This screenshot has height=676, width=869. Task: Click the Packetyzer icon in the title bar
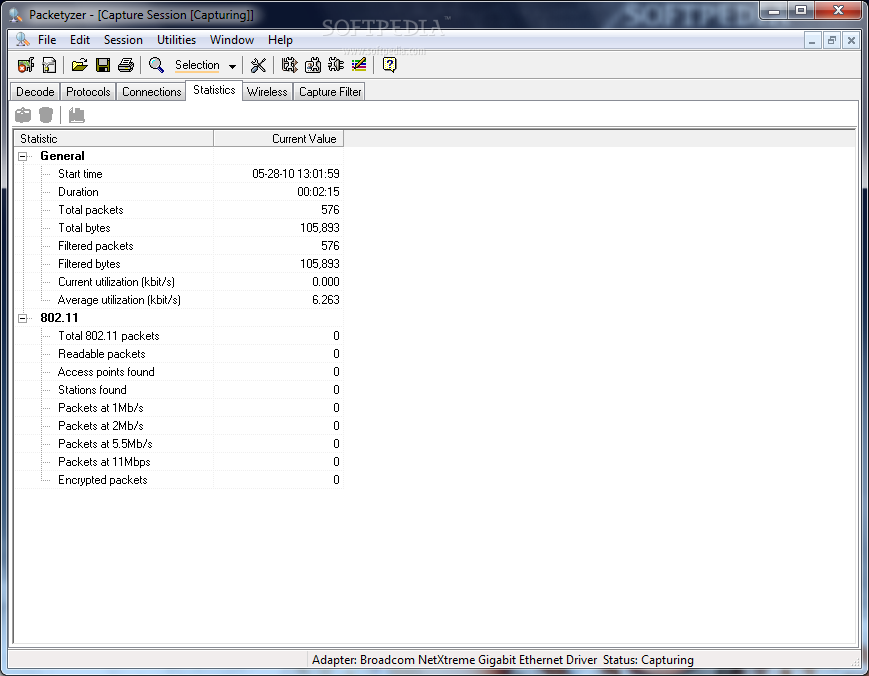[x=16, y=15]
